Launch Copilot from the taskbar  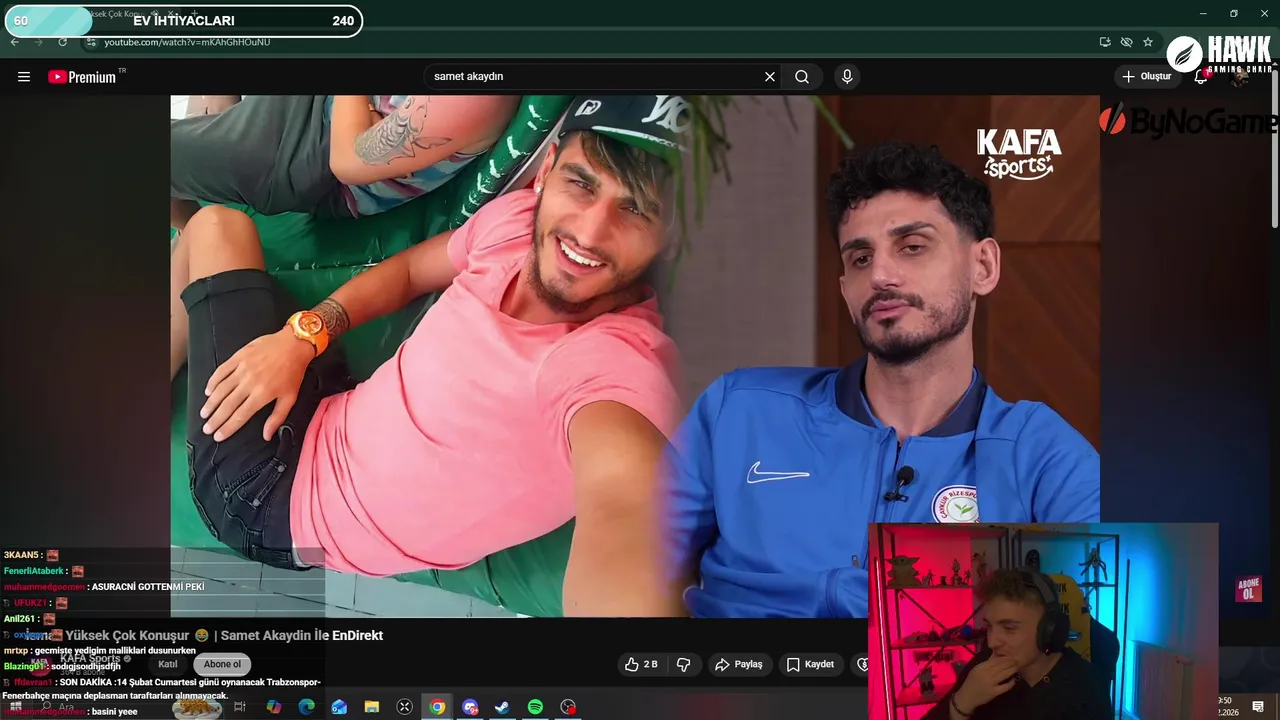(x=274, y=707)
